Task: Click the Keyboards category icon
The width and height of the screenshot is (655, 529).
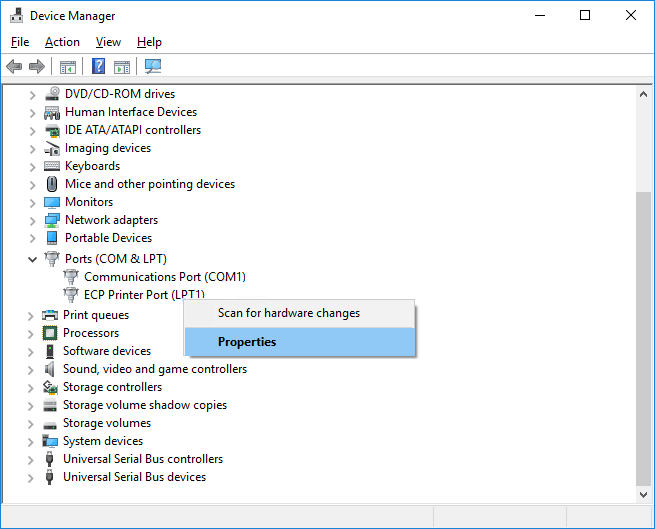Action: [52, 166]
